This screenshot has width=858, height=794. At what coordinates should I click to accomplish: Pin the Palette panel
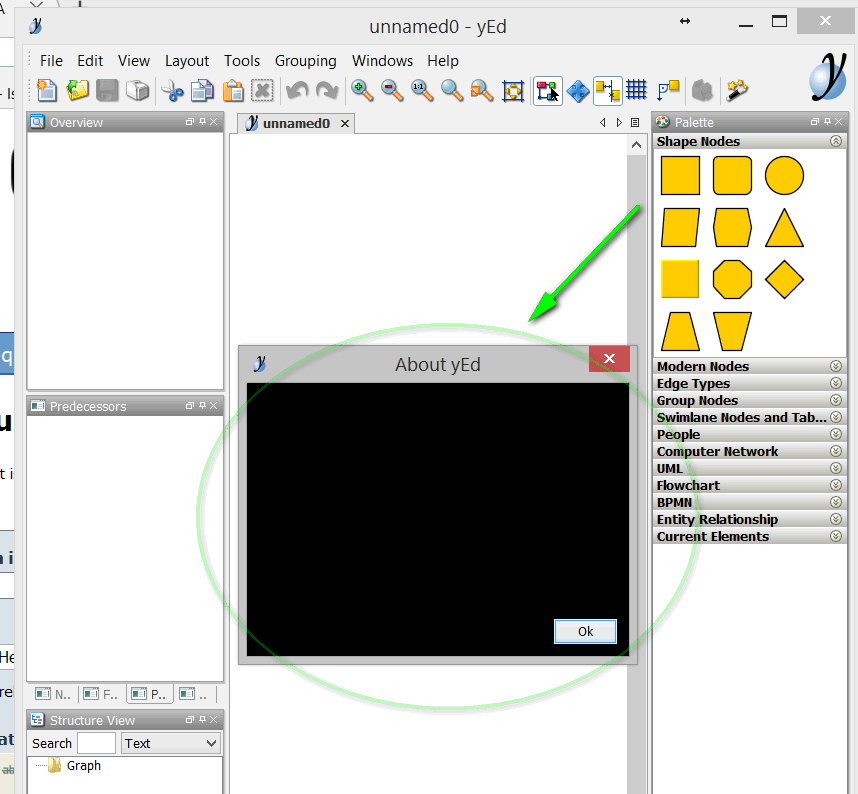pyautogui.click(x=827, y=121)
